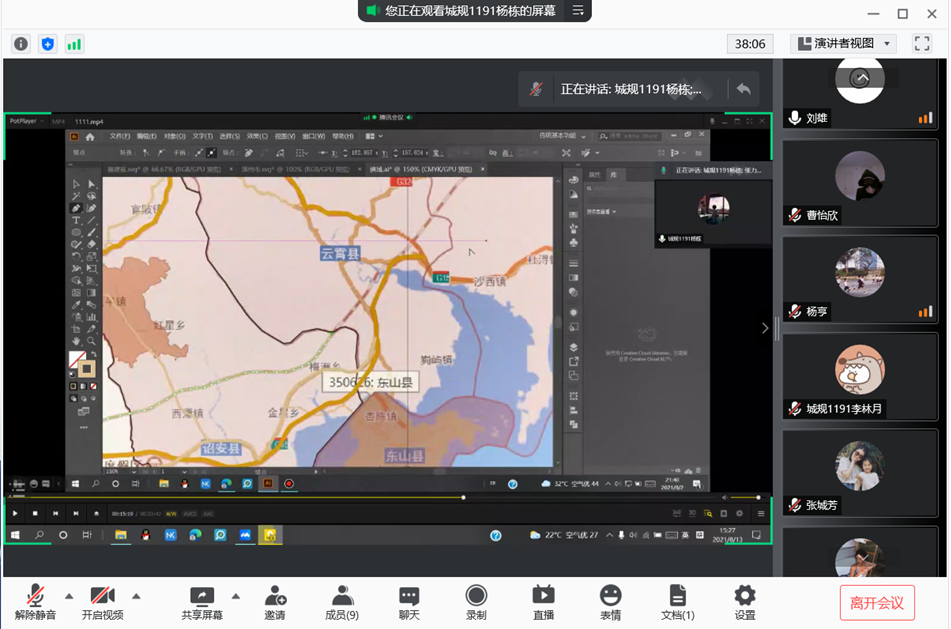
Task: Start screen sharing
Action: pyautogui.click(x=202, y=597)
